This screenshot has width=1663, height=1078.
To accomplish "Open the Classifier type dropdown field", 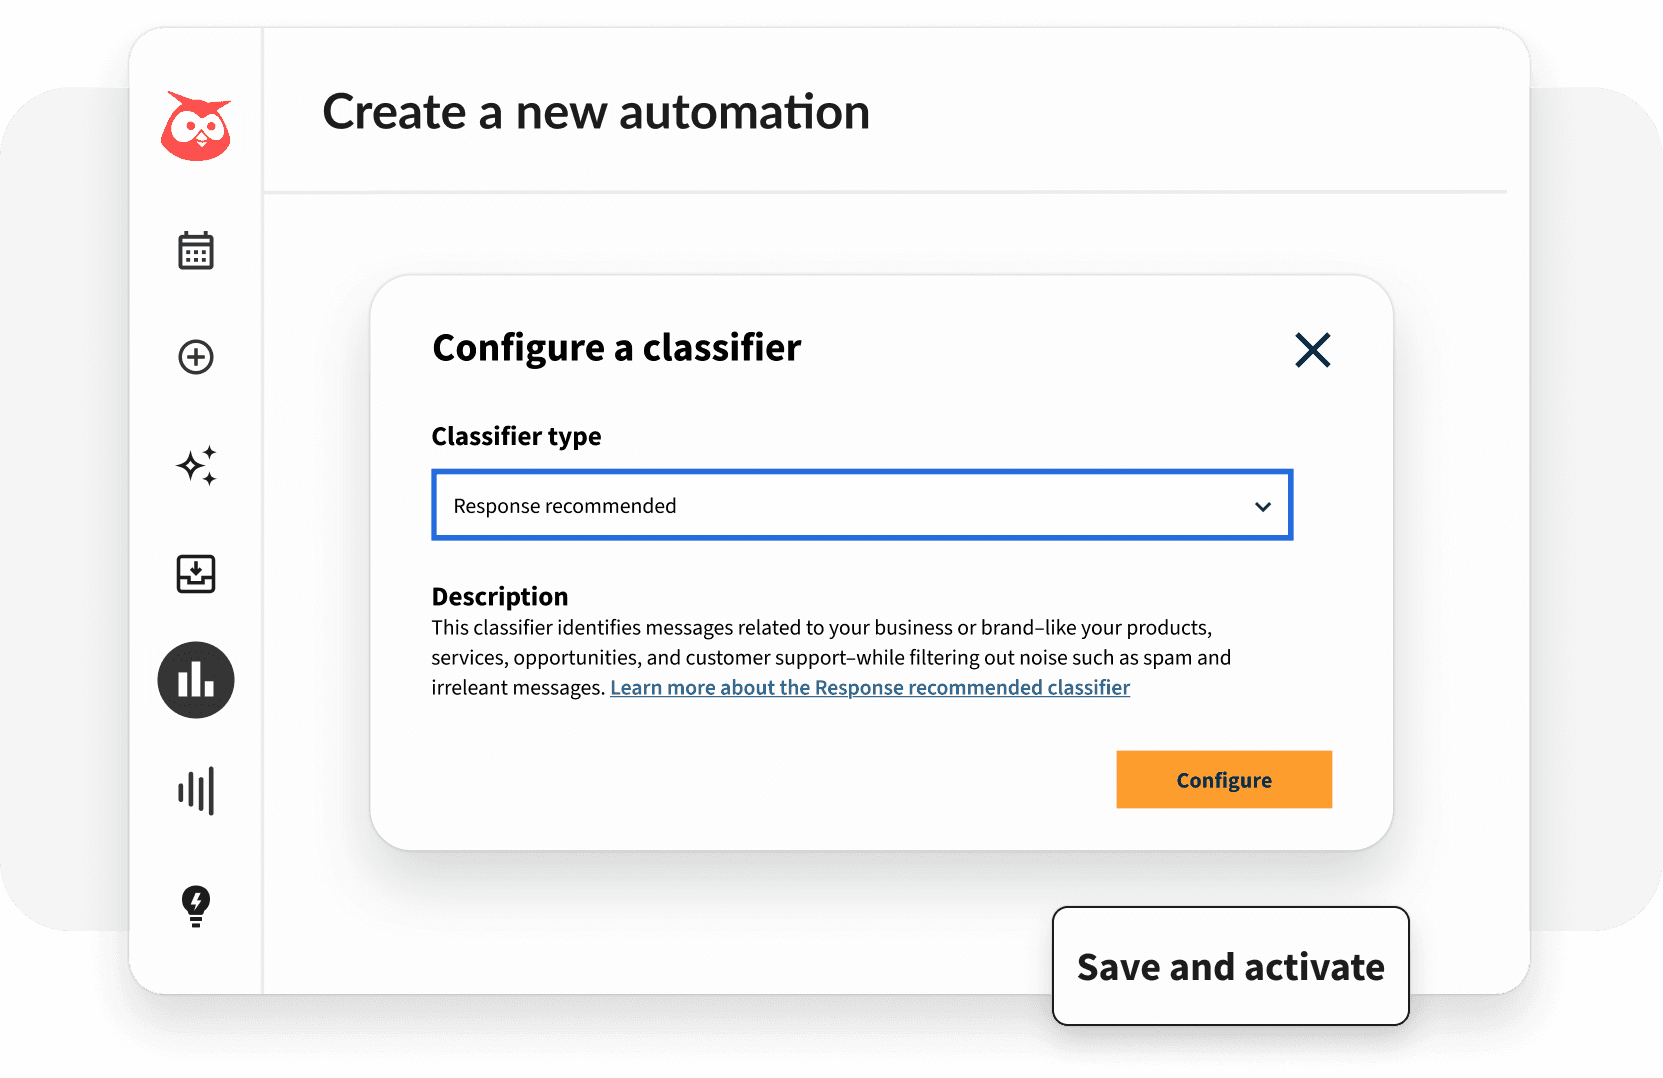I will tap(860, 505).
